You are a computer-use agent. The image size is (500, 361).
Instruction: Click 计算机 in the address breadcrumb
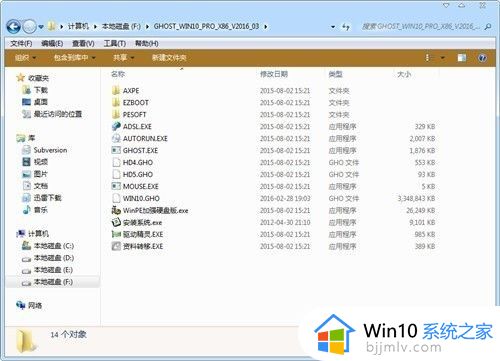79,26
